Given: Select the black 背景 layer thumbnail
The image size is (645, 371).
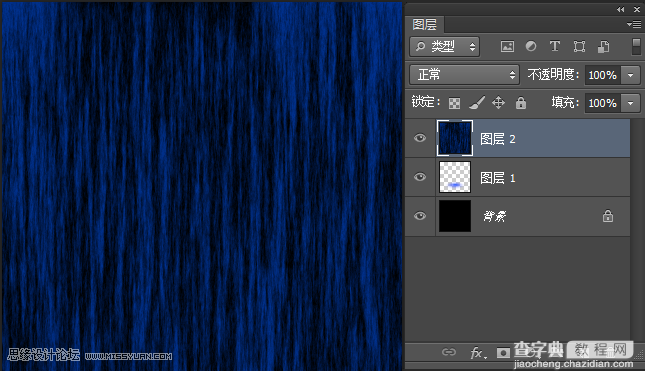Looking at the screenshot, I should click(455, 216).
